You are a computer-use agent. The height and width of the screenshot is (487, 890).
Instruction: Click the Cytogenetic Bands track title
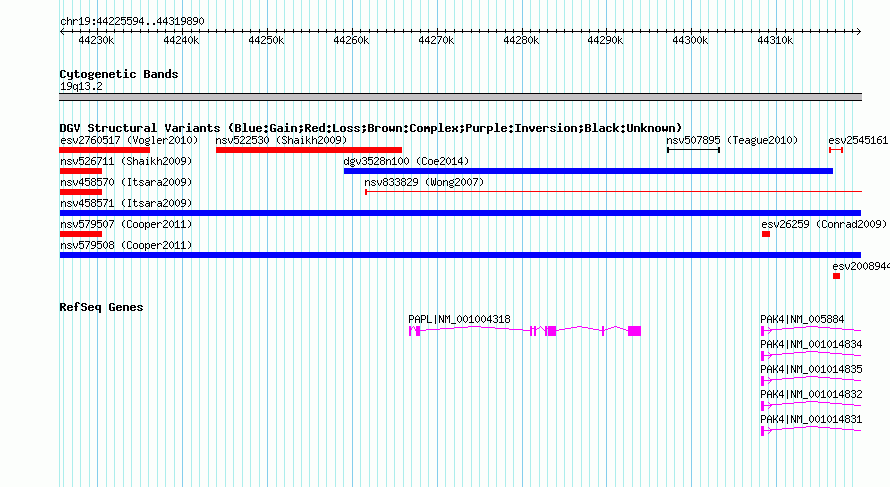[x=119, y=74]
